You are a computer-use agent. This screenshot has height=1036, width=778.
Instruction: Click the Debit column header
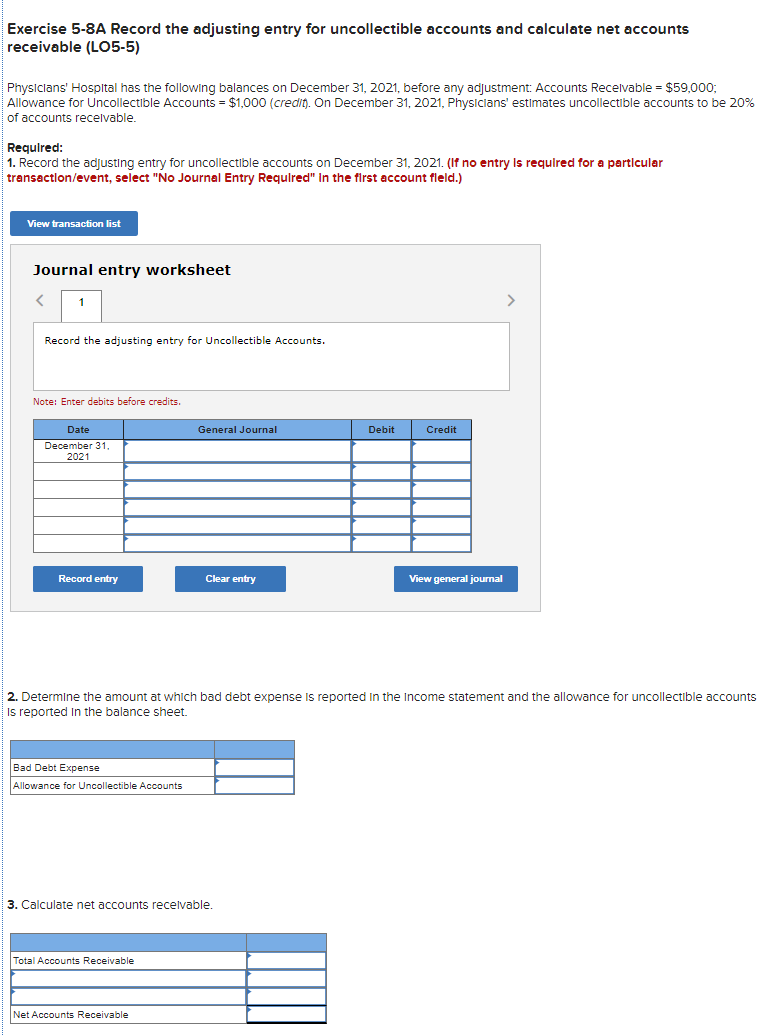pyautogui.click(x=382, y=429)
